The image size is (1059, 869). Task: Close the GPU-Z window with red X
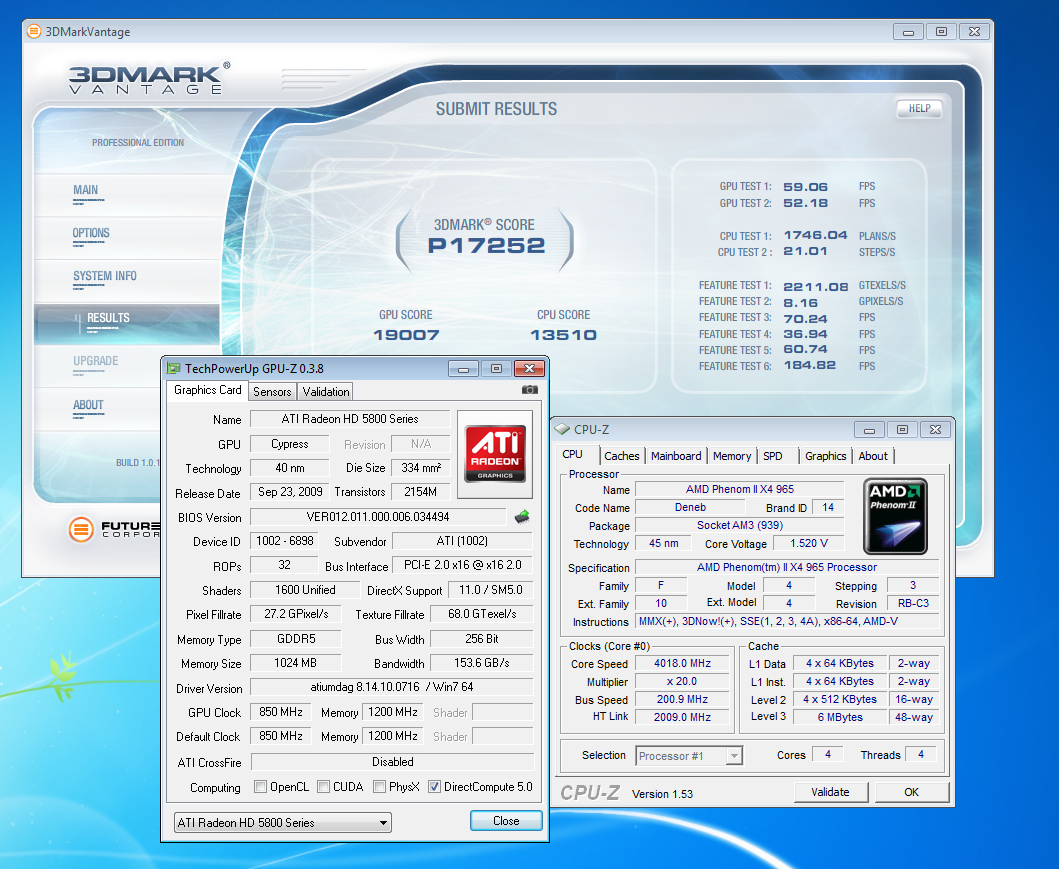[530, 369]
